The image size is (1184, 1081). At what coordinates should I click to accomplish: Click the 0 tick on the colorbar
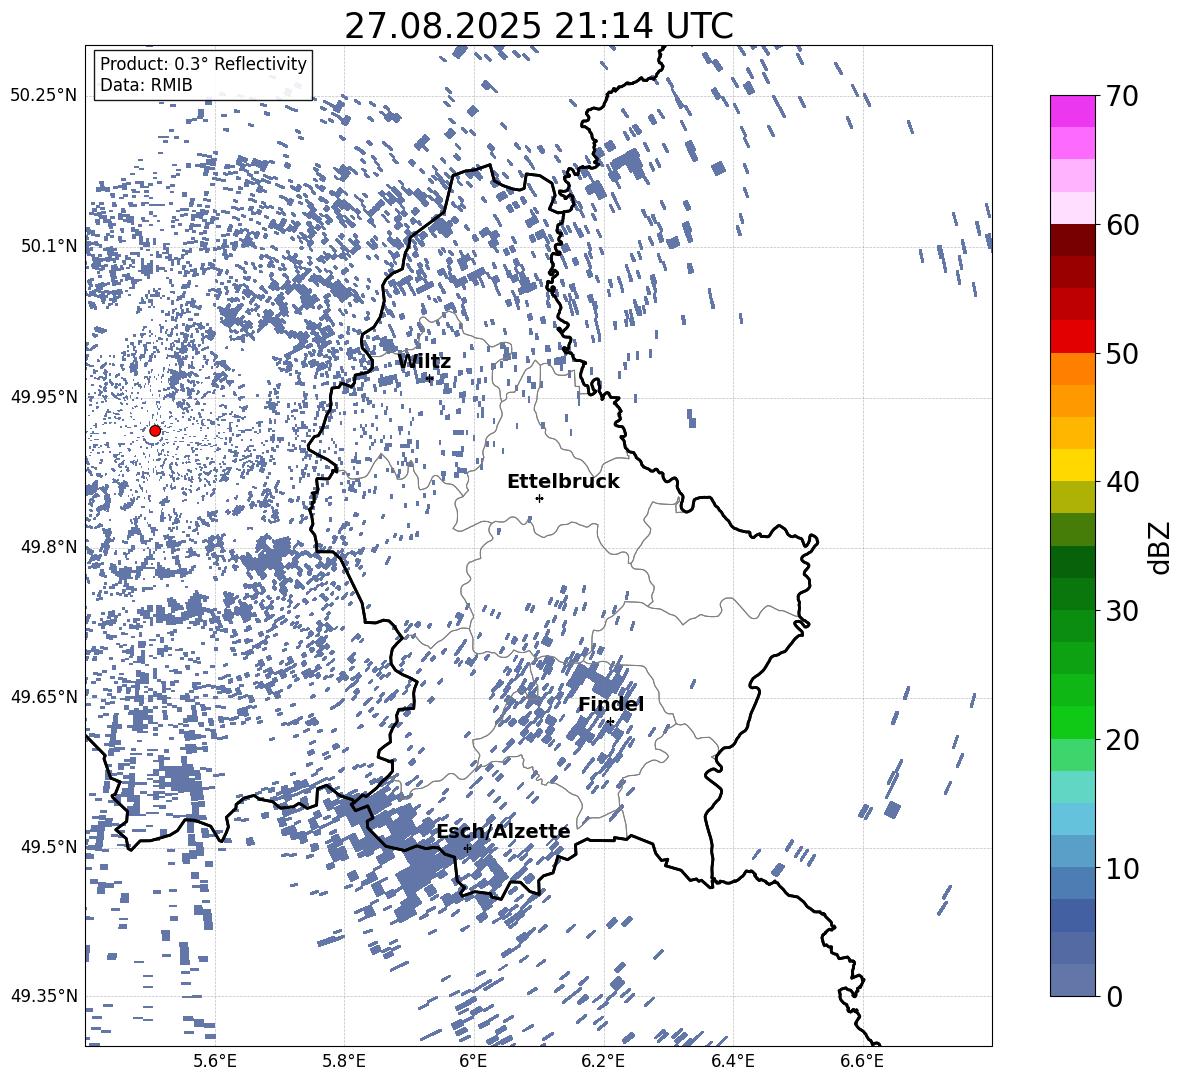click(x=1114, y=996)
